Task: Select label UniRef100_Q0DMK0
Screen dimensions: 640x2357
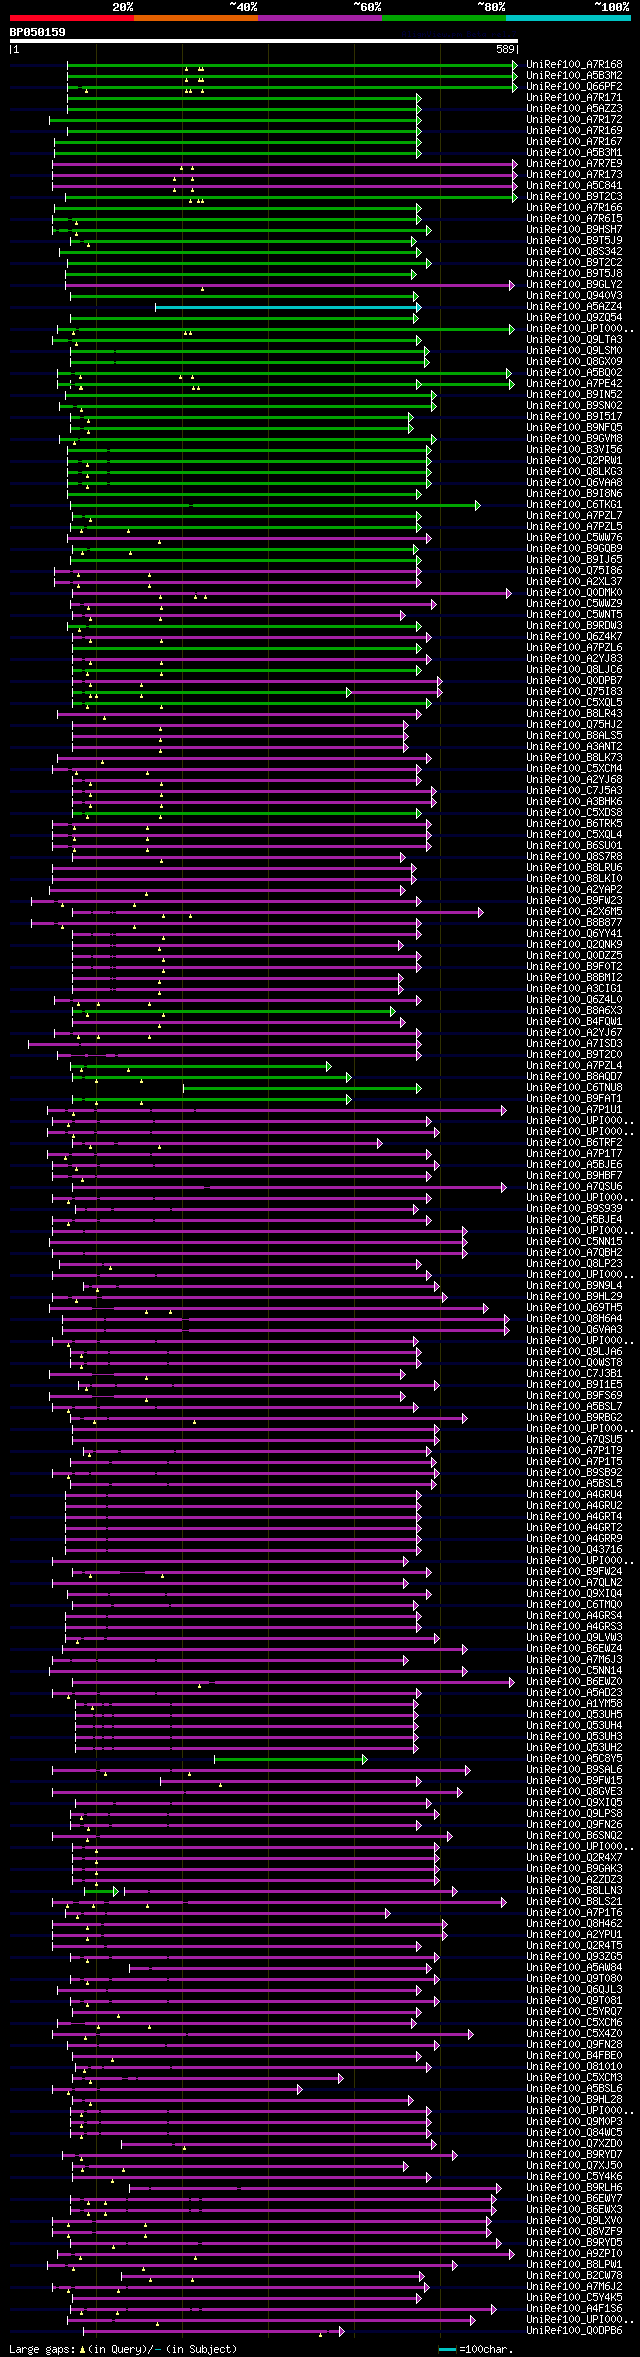Action: pos(574,593)
